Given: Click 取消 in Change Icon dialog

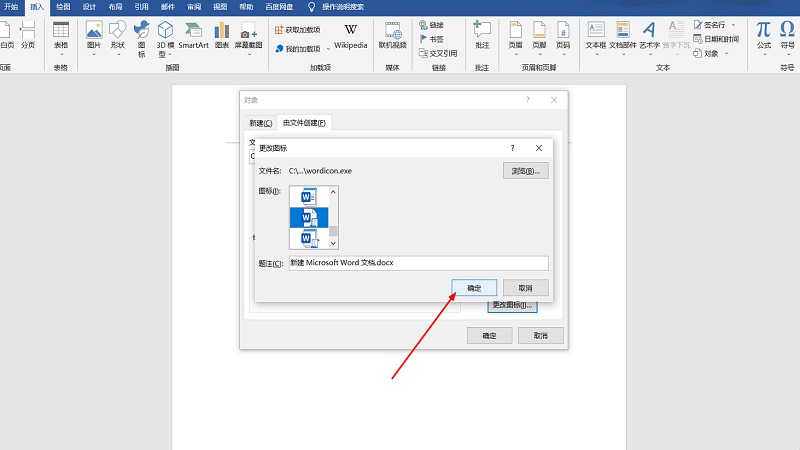Looking at the screenshot, I should [x=526, y=288].
